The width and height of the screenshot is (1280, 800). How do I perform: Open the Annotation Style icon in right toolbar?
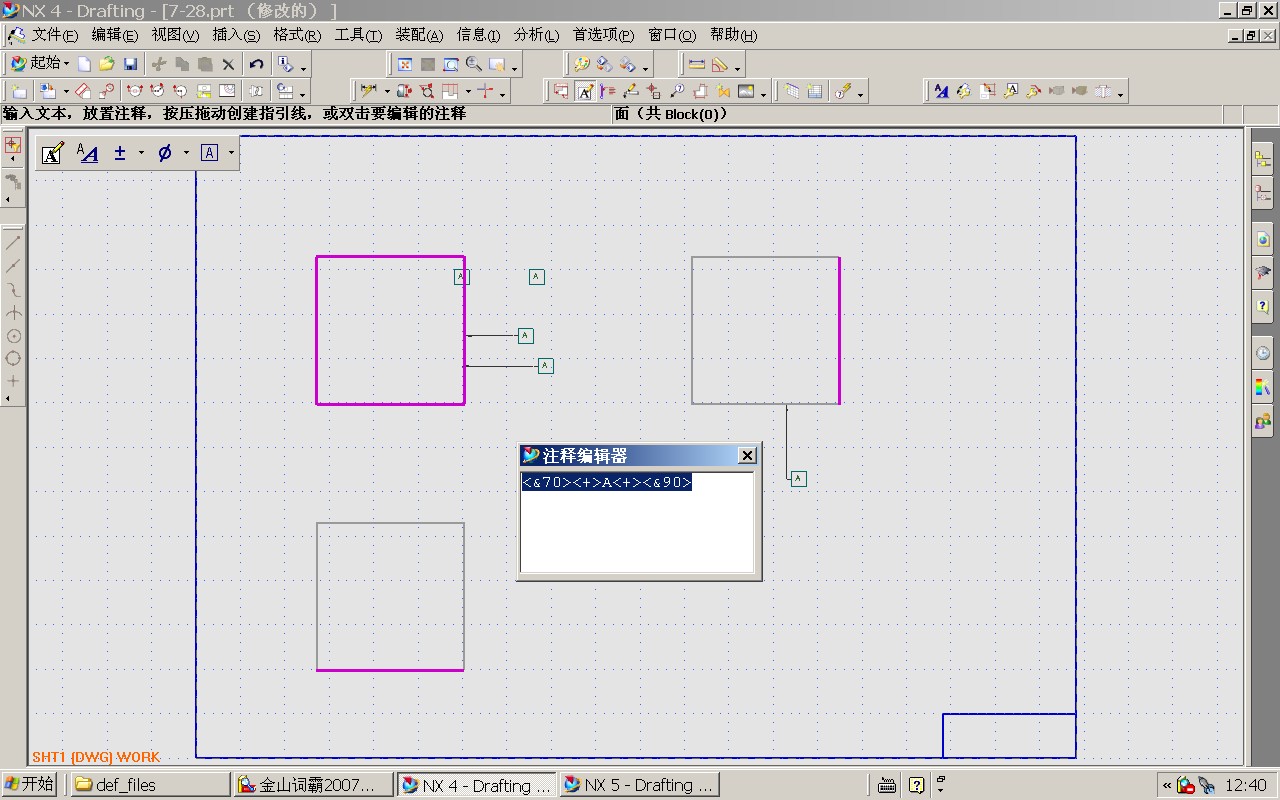click(941, 91)
